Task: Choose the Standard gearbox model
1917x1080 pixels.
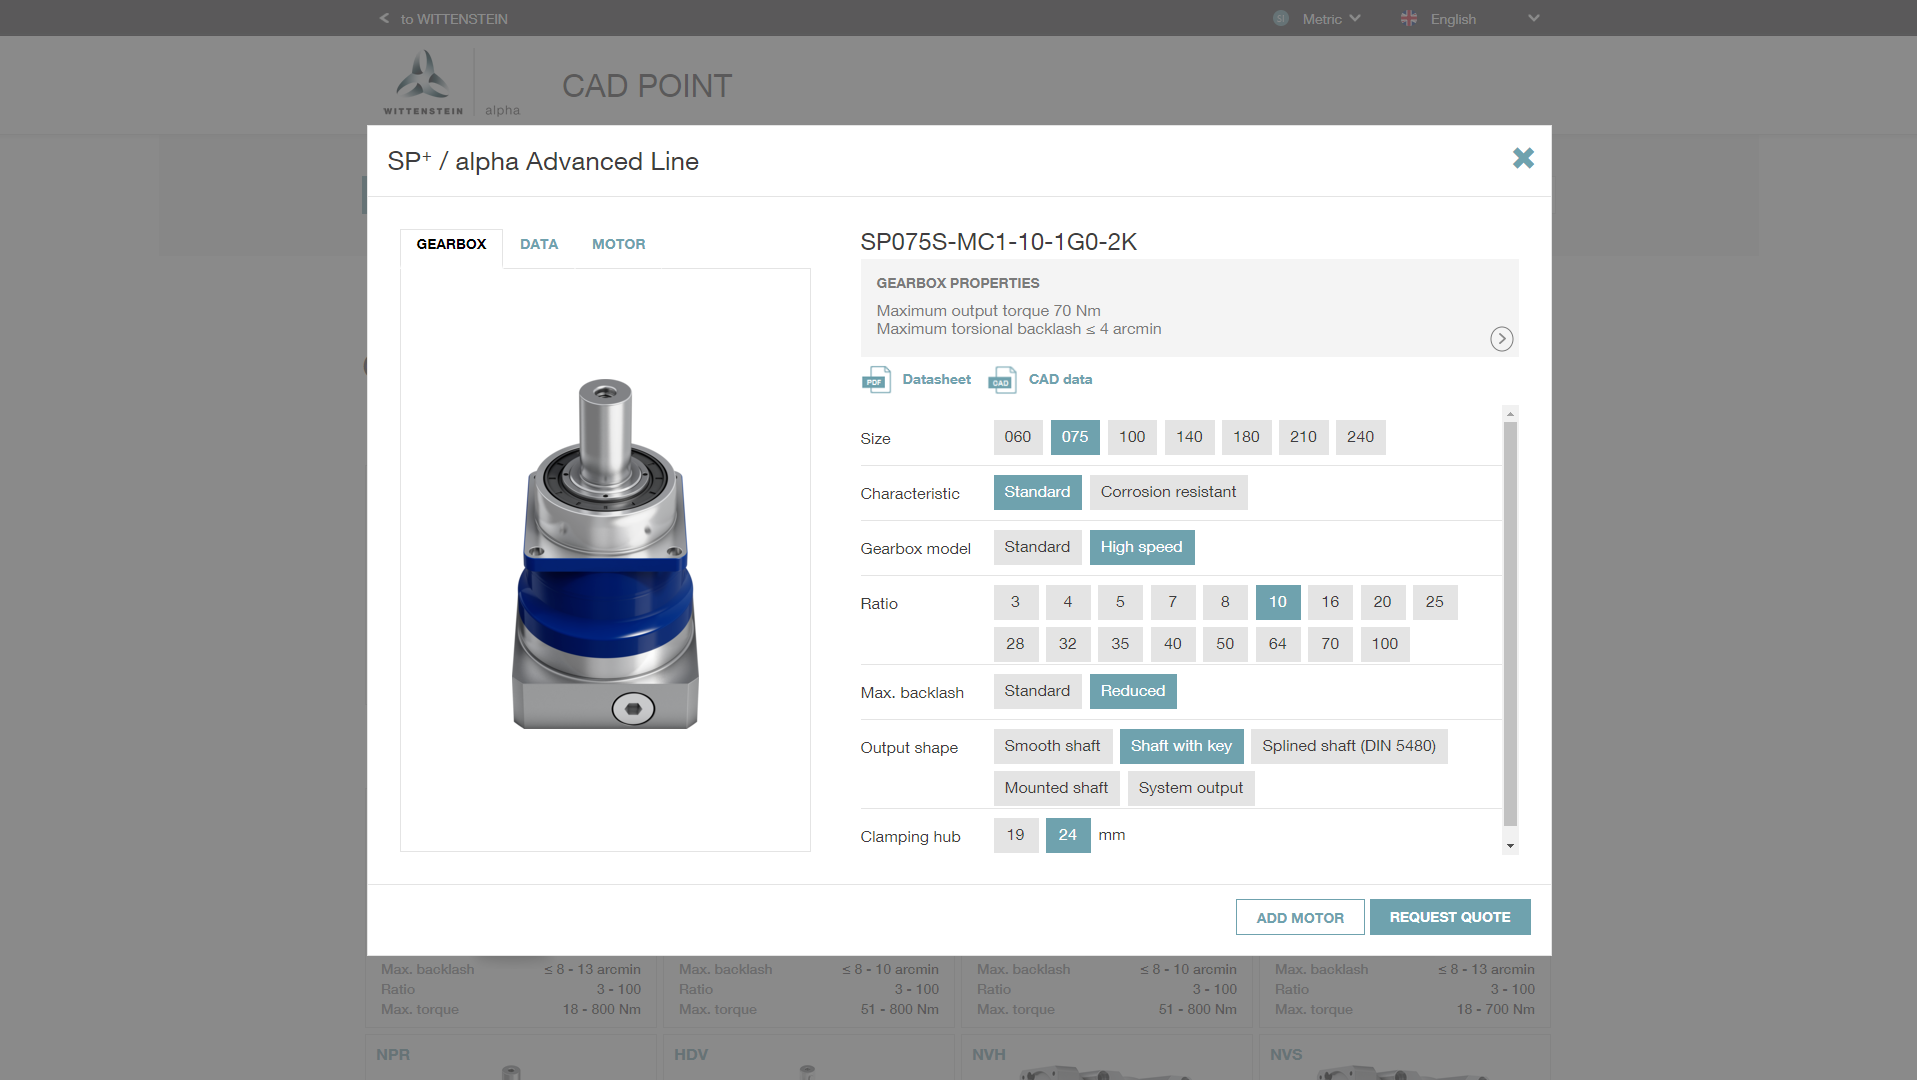Action: (1037, 547)
